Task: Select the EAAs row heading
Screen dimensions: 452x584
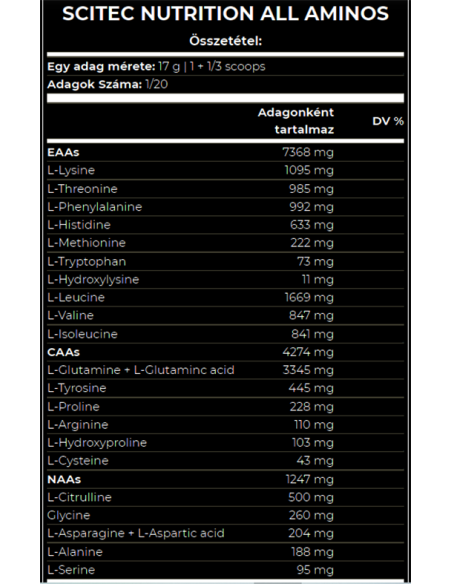Action: [63, 152]
